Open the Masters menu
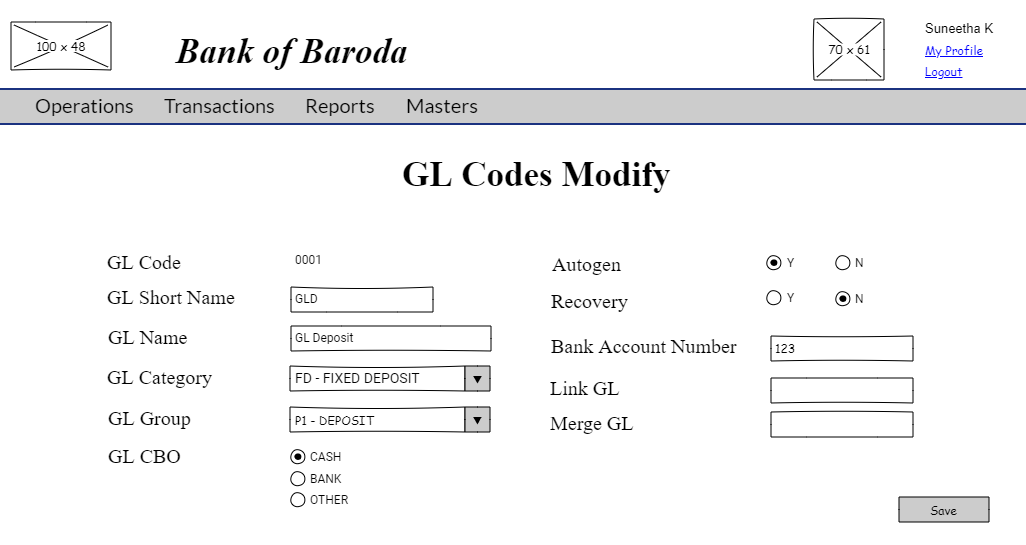Viewport: 1026px width, 545px height. pyautogui.click(x=442, y=106)
